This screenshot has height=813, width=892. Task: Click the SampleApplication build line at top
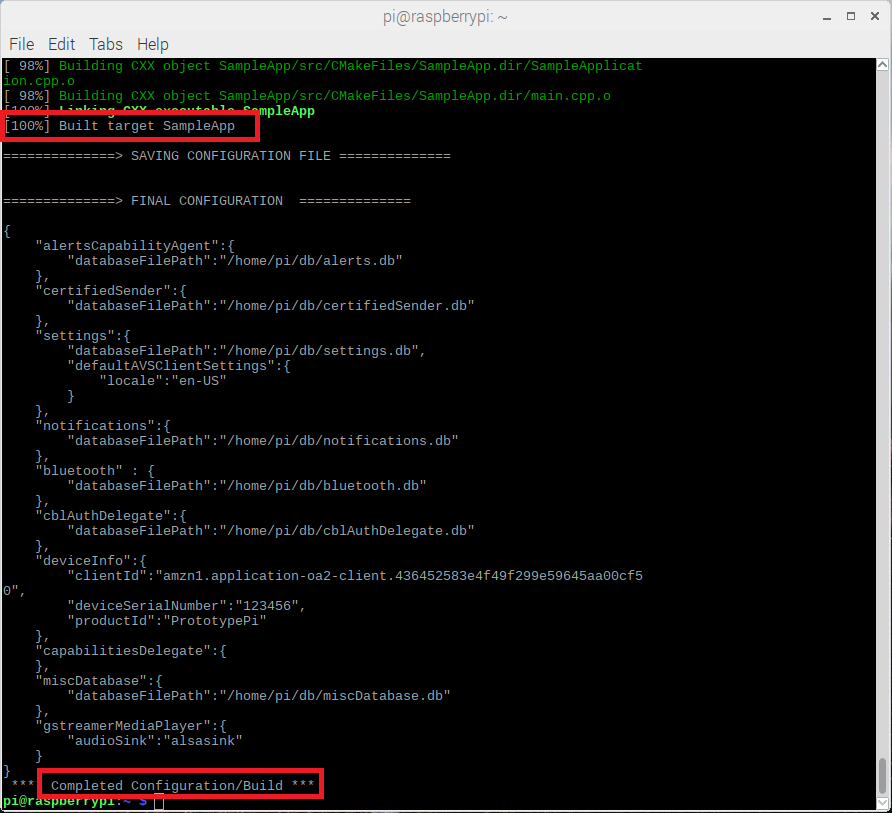[x=323, y=73]
